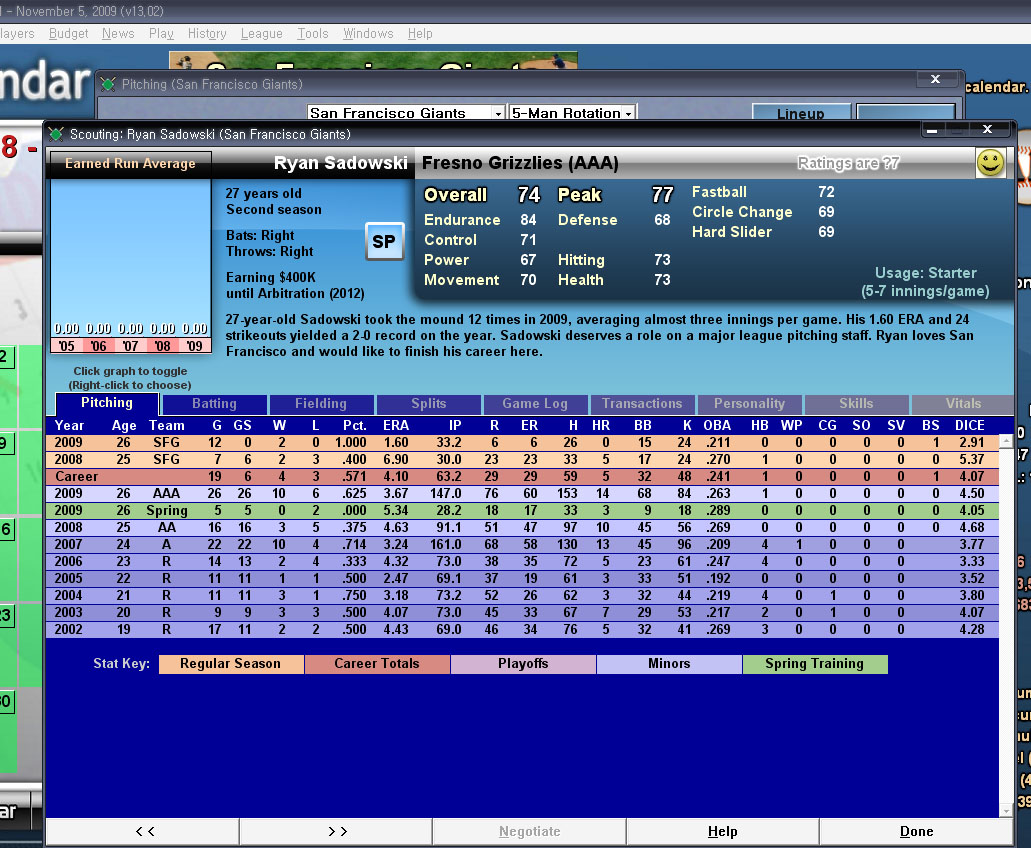
Task: Click the Pitching window title icon
Action: pos(108,84)
